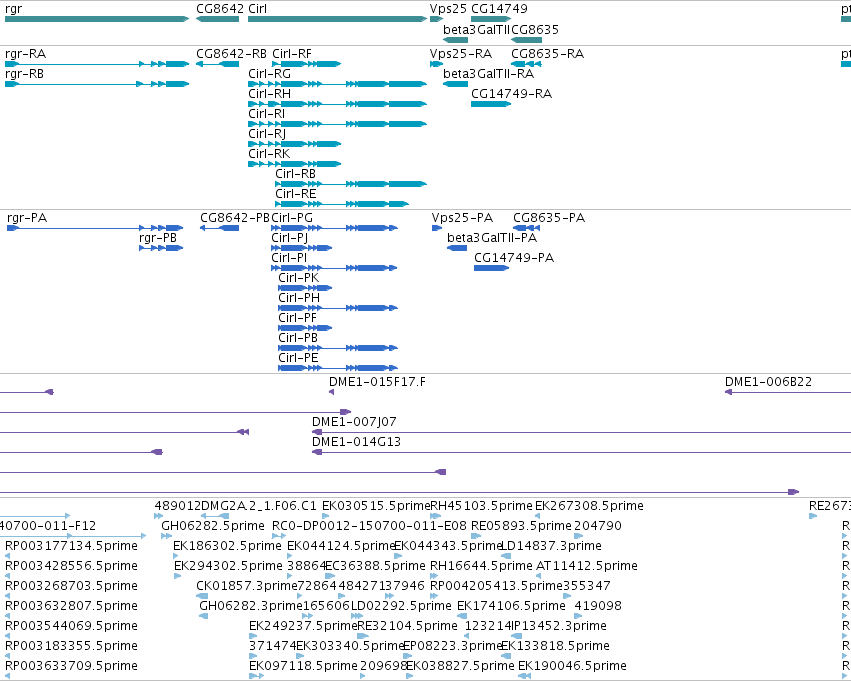Open the Cirl-RE transcript
Screen dimensions: 851x681
pos(341,205)
